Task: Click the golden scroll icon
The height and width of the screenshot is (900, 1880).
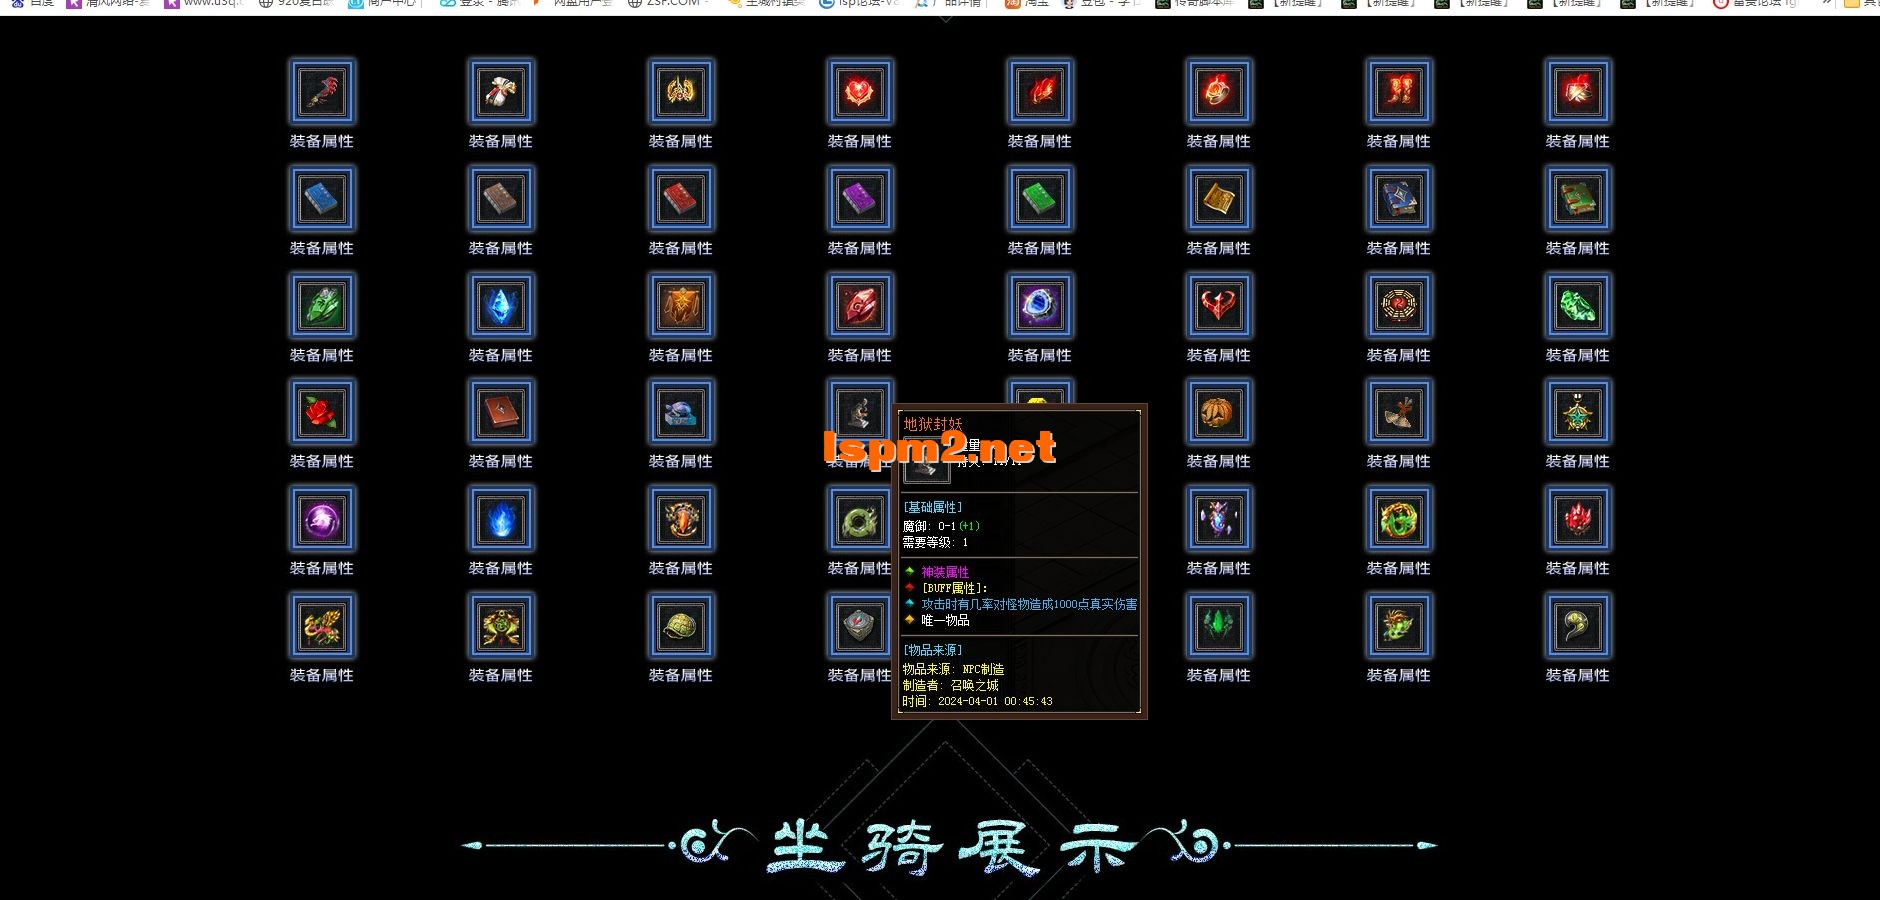Action: pos(1219,199)
